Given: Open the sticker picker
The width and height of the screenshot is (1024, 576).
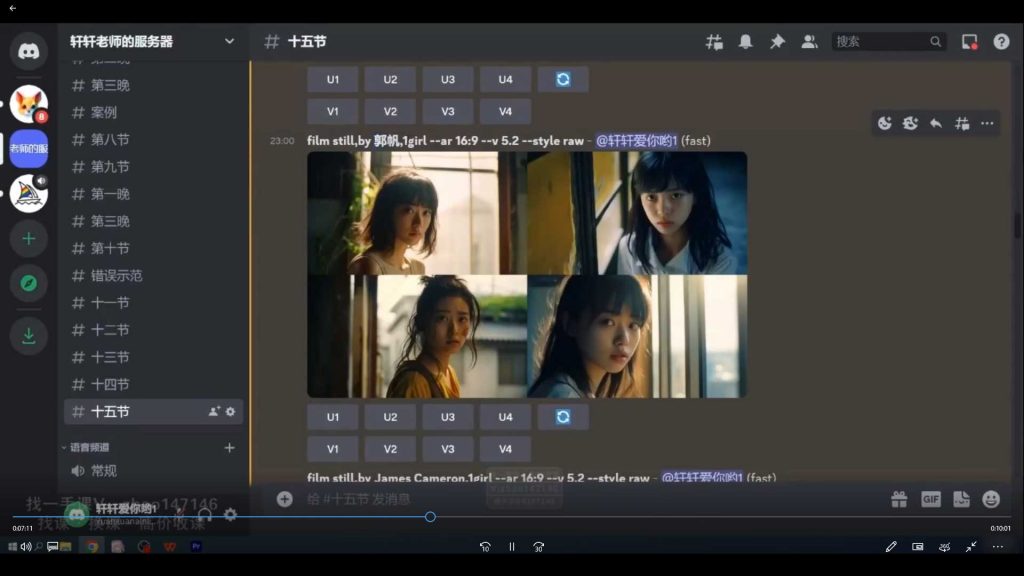Looking at the screenshot, I should (x=961, y=498).
